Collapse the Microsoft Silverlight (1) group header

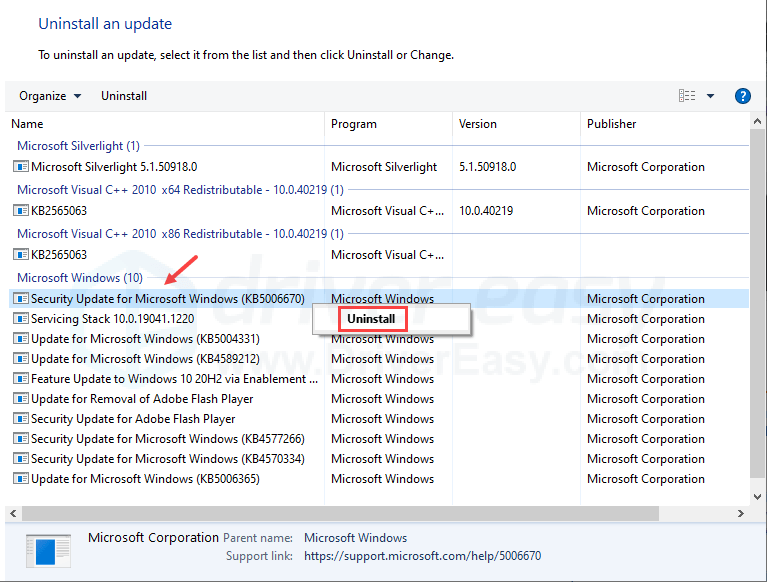pos(78,146)
